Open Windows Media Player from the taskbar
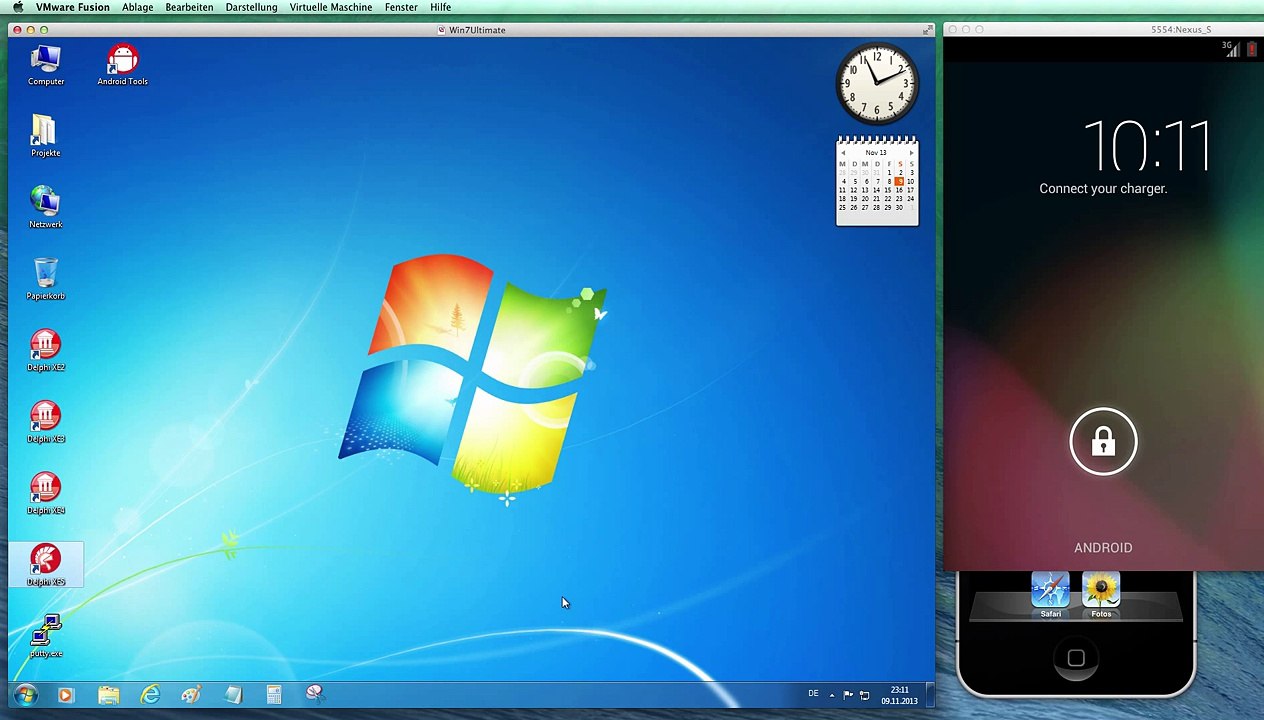The image size is (1264, 720). coord(66,695)
